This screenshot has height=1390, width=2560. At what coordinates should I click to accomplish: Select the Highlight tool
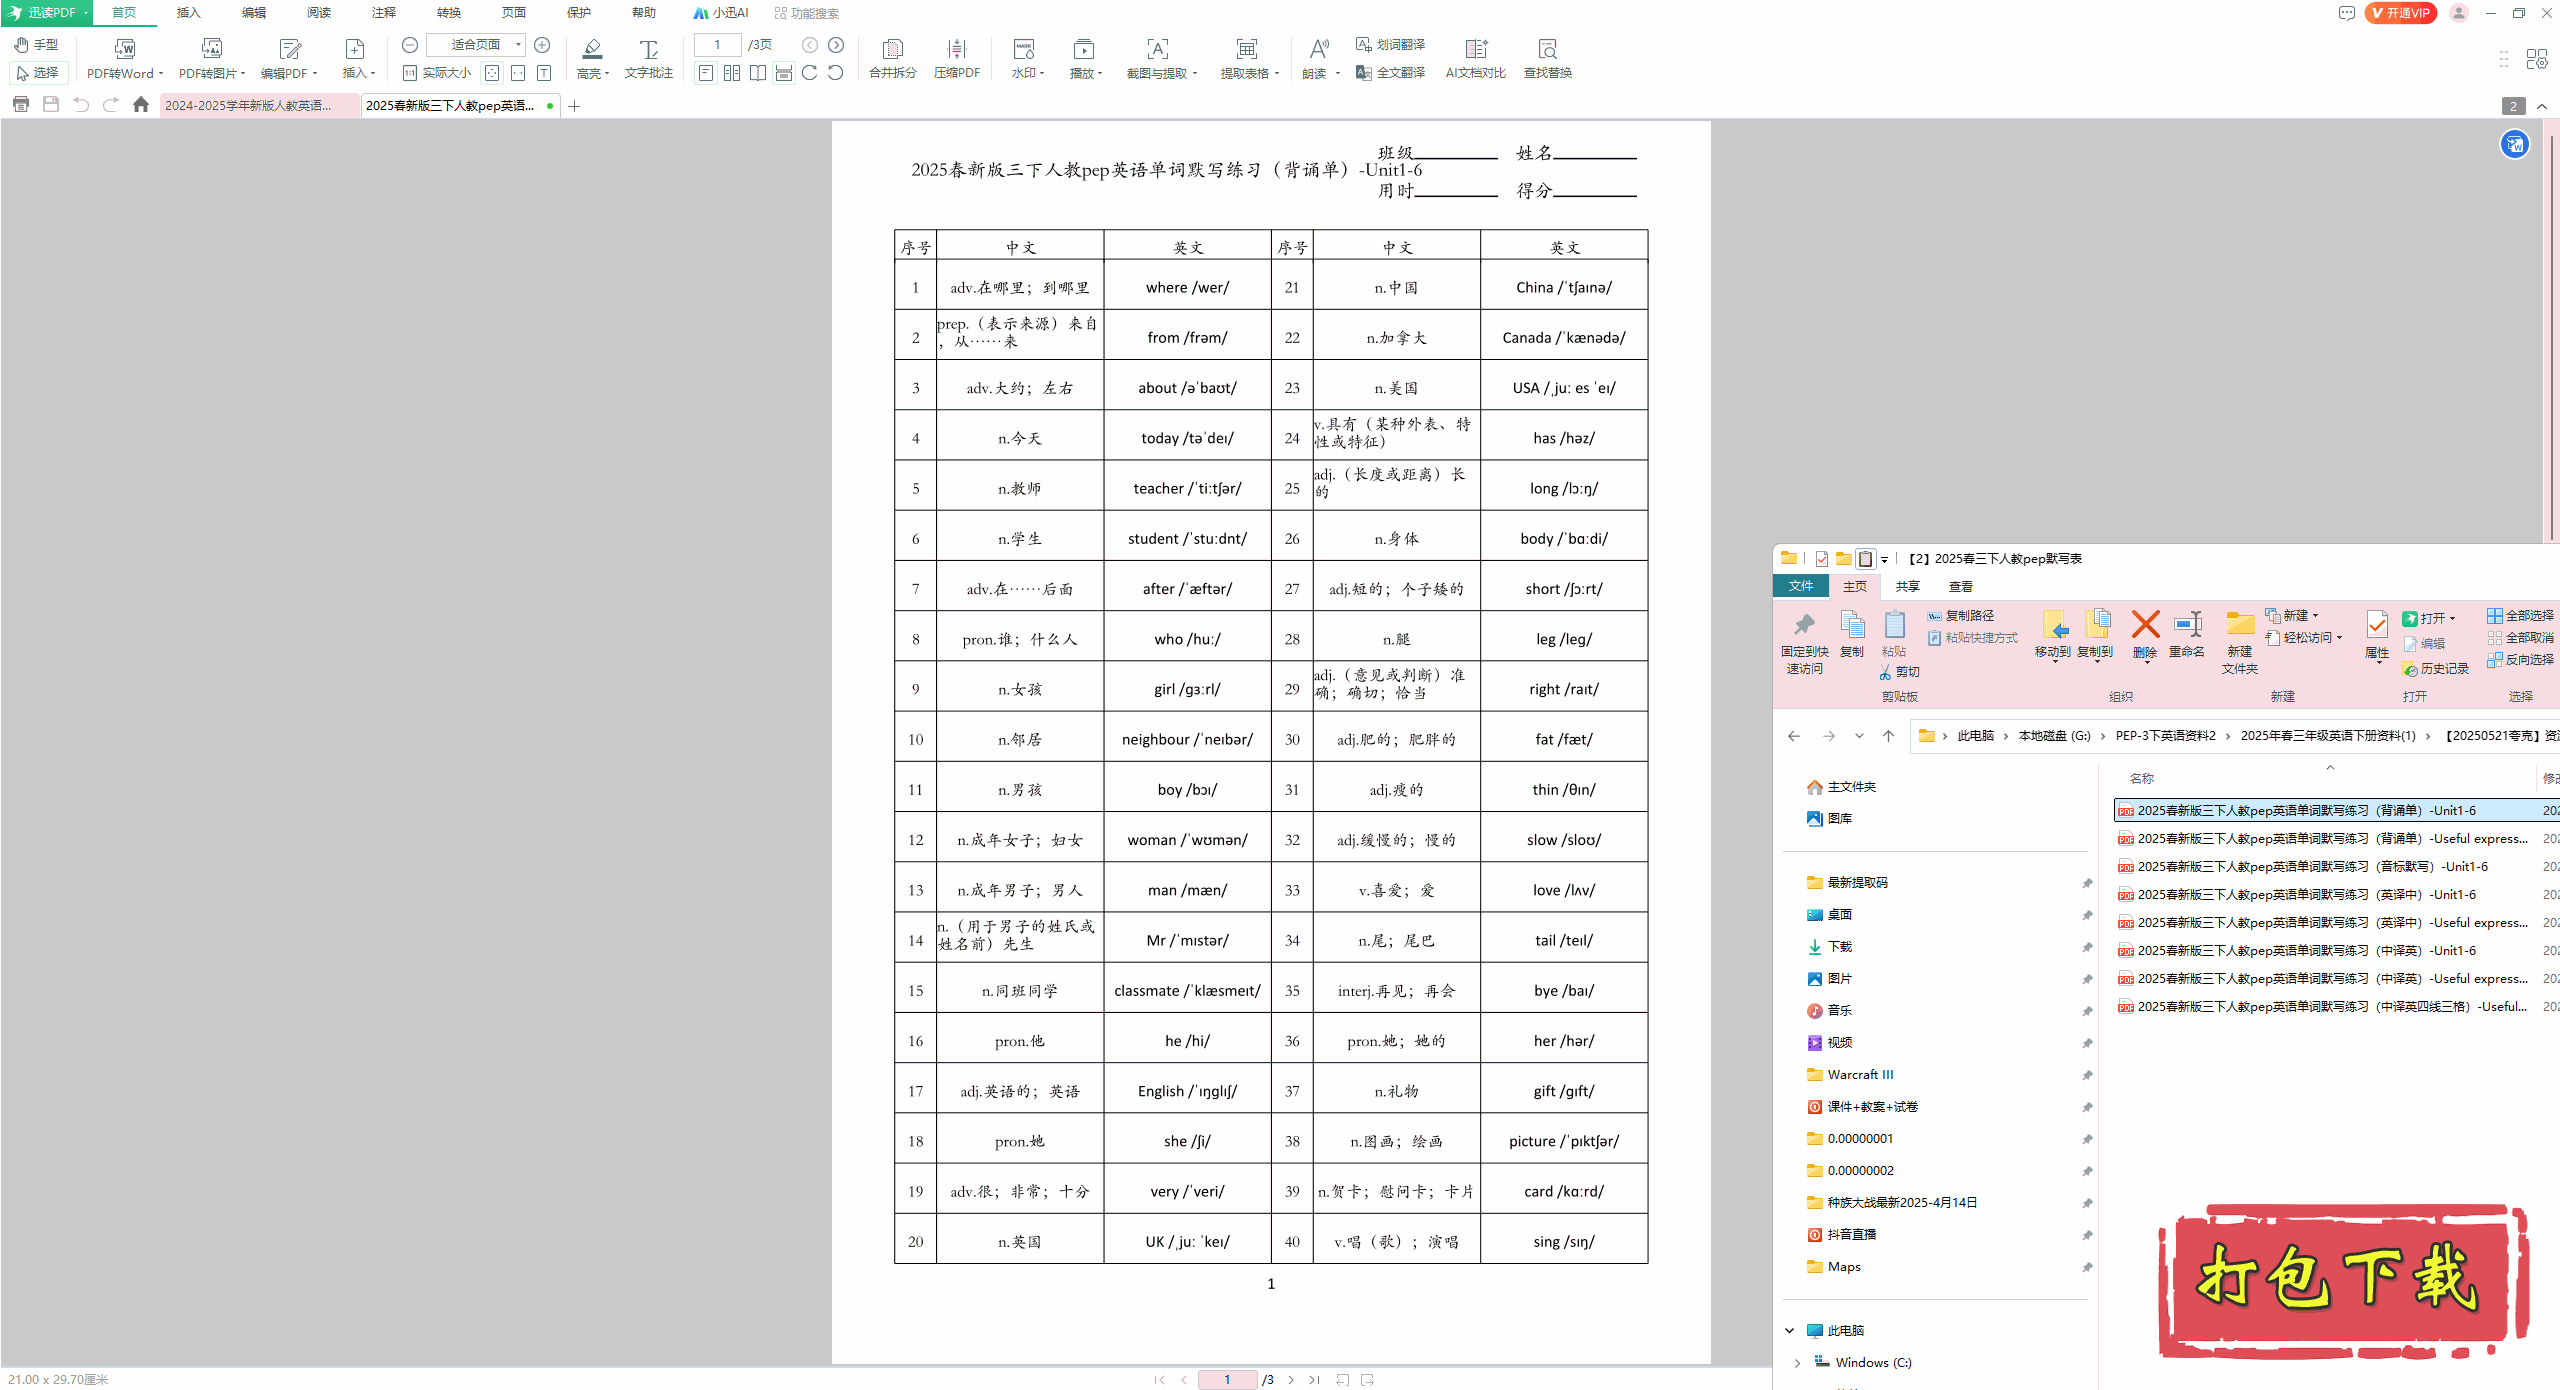[593, 58]
